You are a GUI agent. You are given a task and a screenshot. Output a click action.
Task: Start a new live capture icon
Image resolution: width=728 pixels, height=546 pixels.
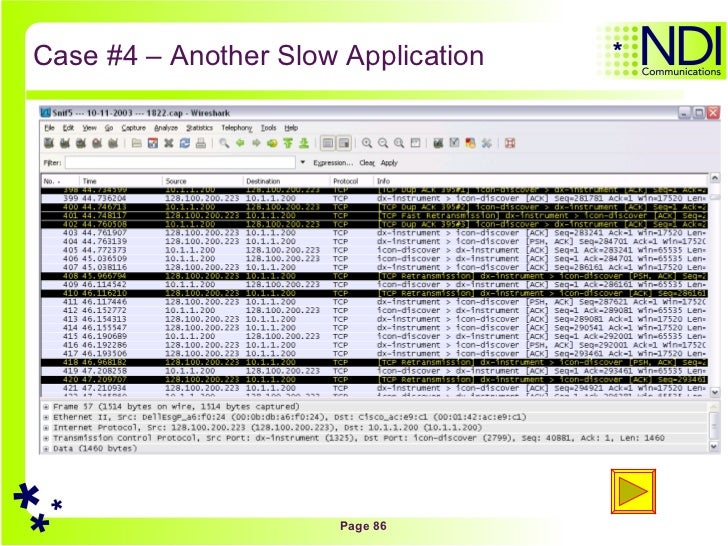point(81,143)
